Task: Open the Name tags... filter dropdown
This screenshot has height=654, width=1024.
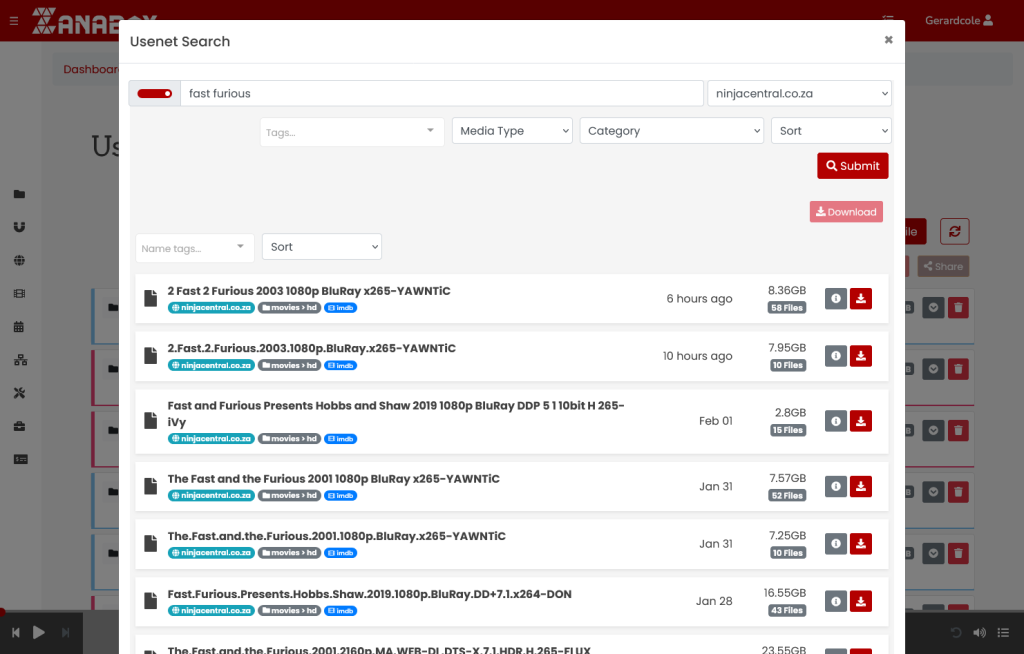Action: pyautogui.click(x=195, y=248)
